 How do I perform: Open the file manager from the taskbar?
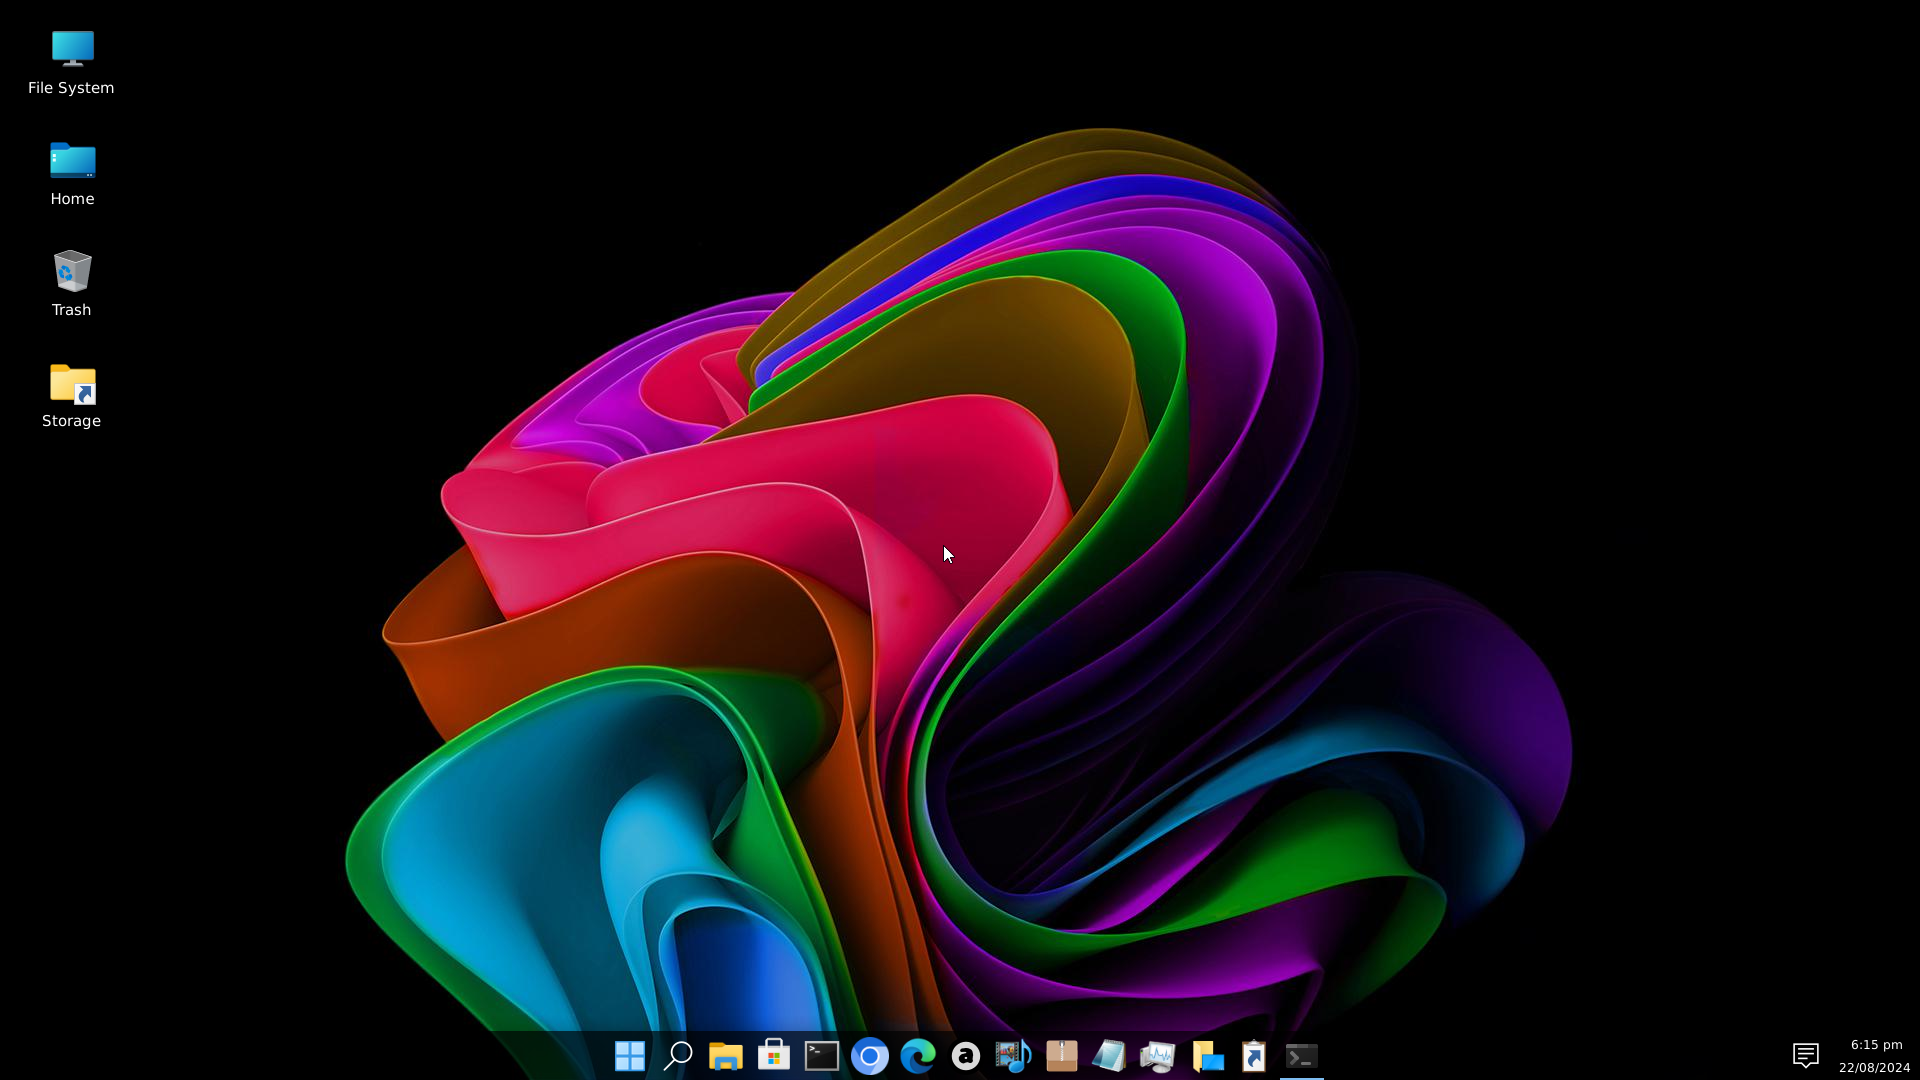pos(725,1055)
